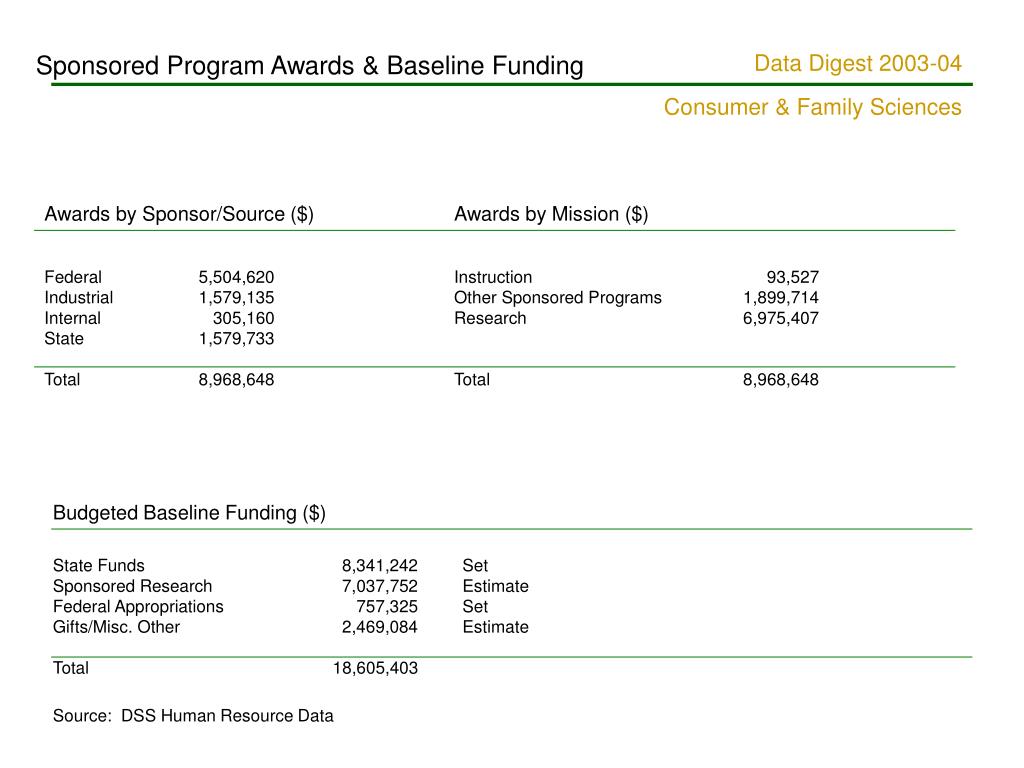Click the Estimate status beside Sponsored Research
Image resolution: width=1024 pixels, height=768 pixels.
496,586
